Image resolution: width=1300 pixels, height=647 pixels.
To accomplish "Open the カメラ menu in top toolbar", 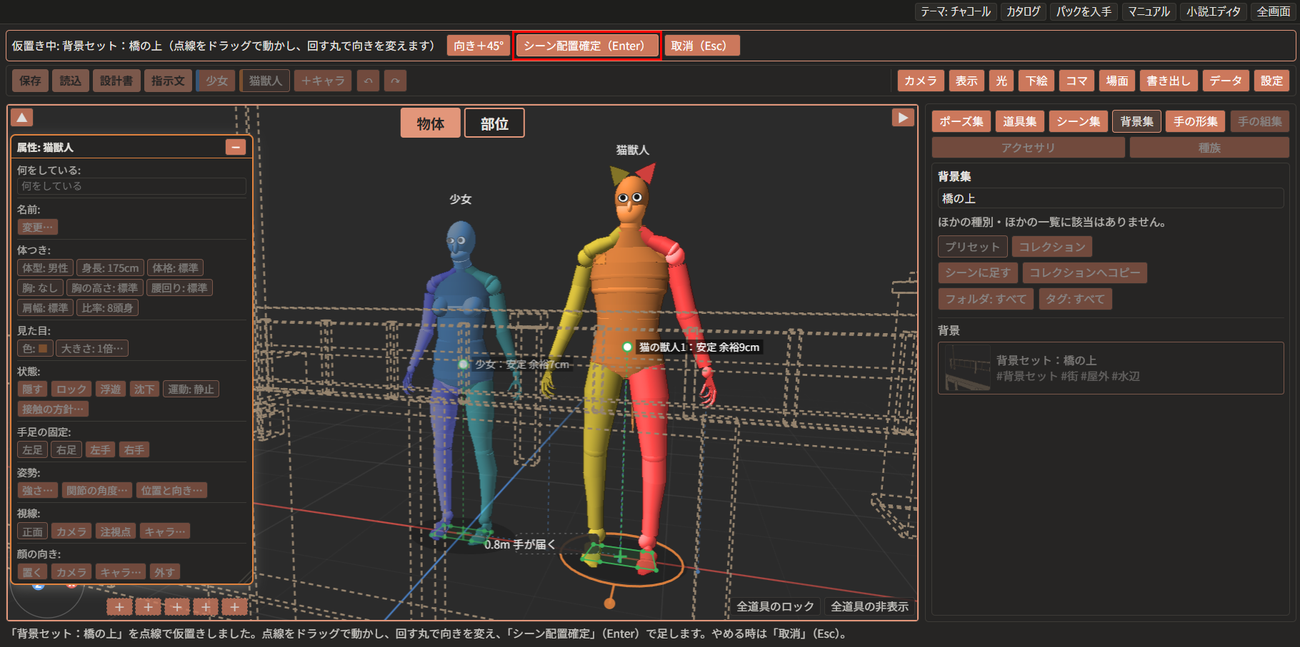I will [921, 81].
